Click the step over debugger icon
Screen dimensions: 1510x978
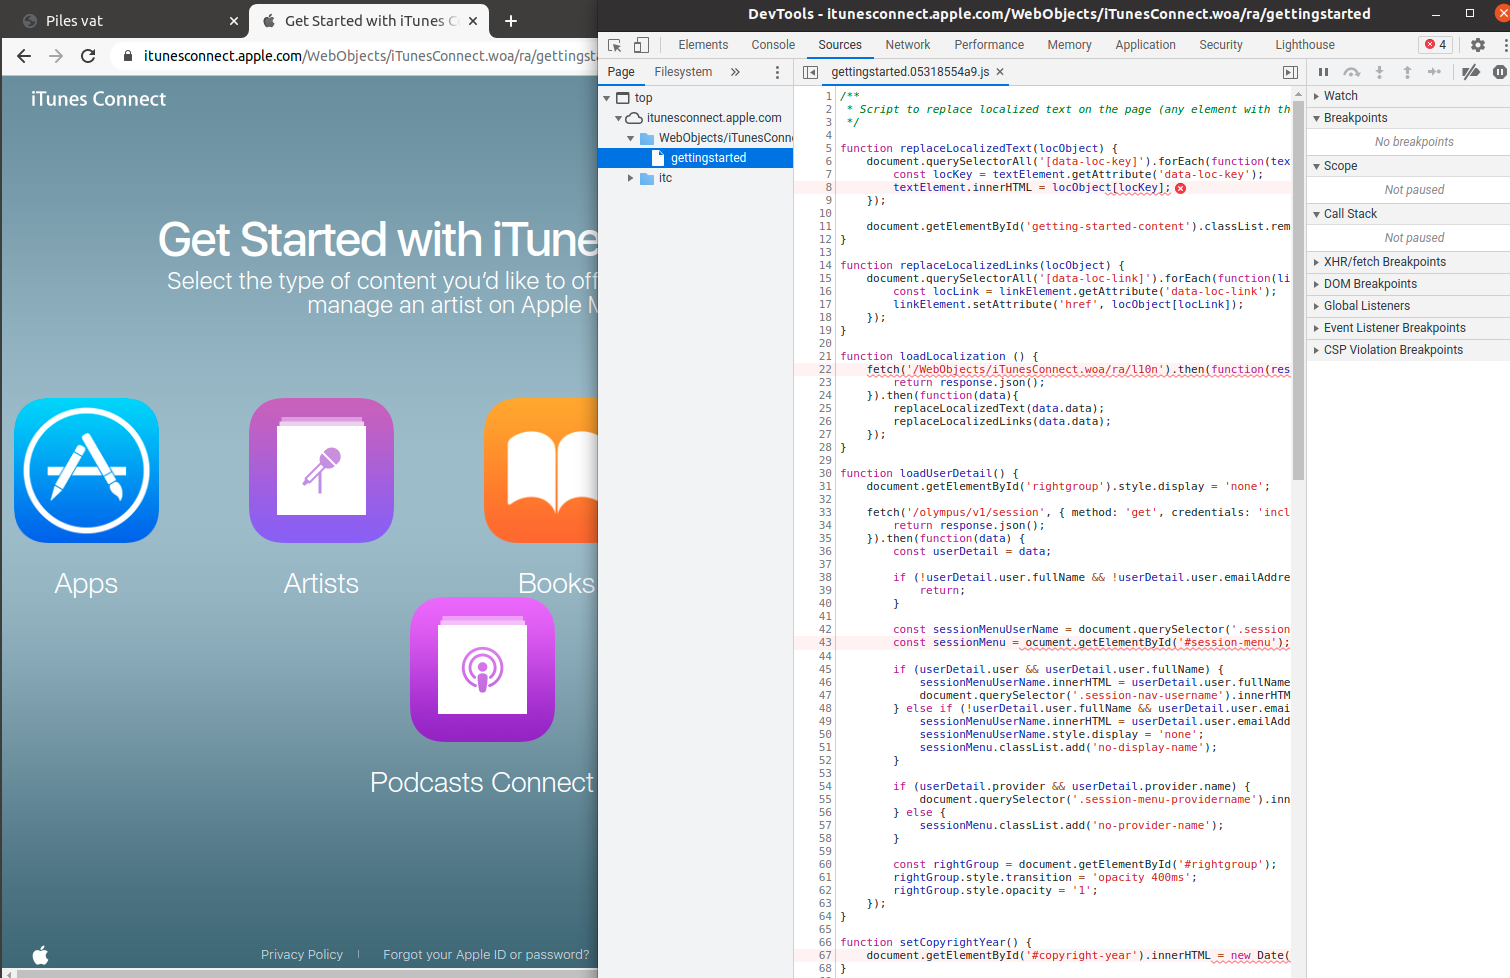tap(1352, 72)
